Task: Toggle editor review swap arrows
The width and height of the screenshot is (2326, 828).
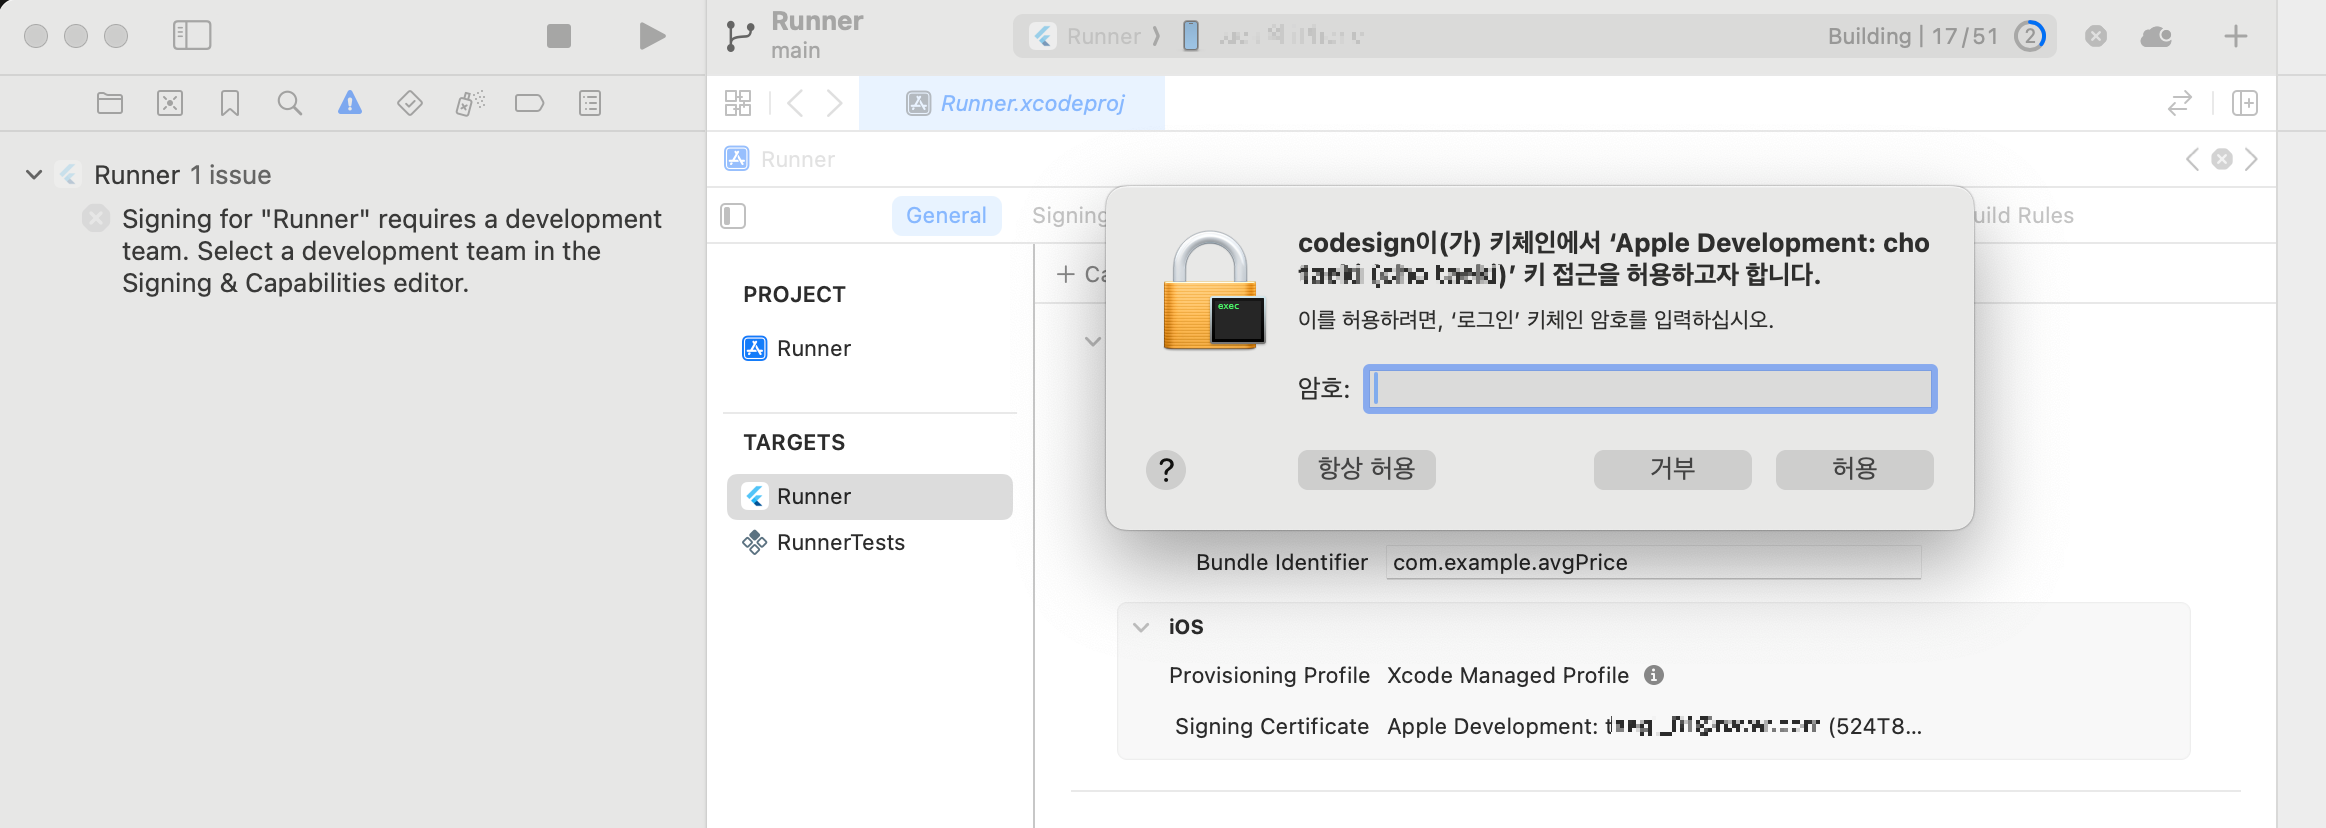Action: (2180, 103)
